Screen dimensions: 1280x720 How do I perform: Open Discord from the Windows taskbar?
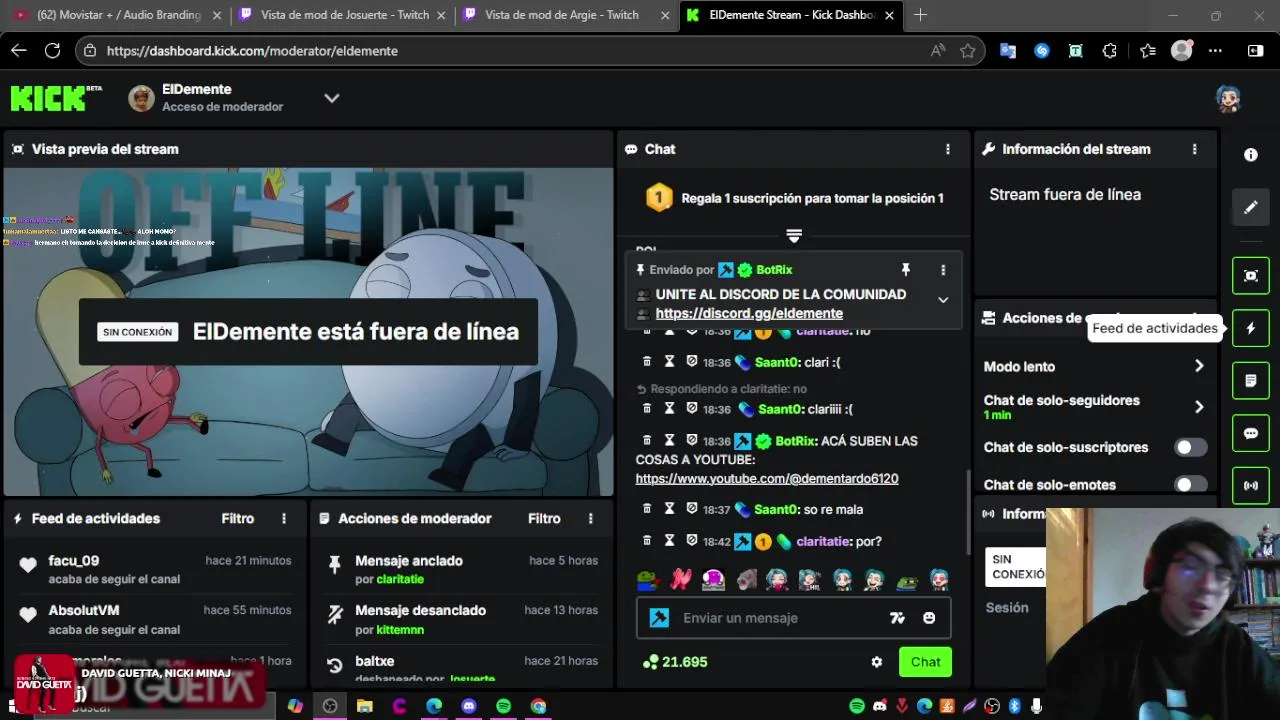click(469, 706)
